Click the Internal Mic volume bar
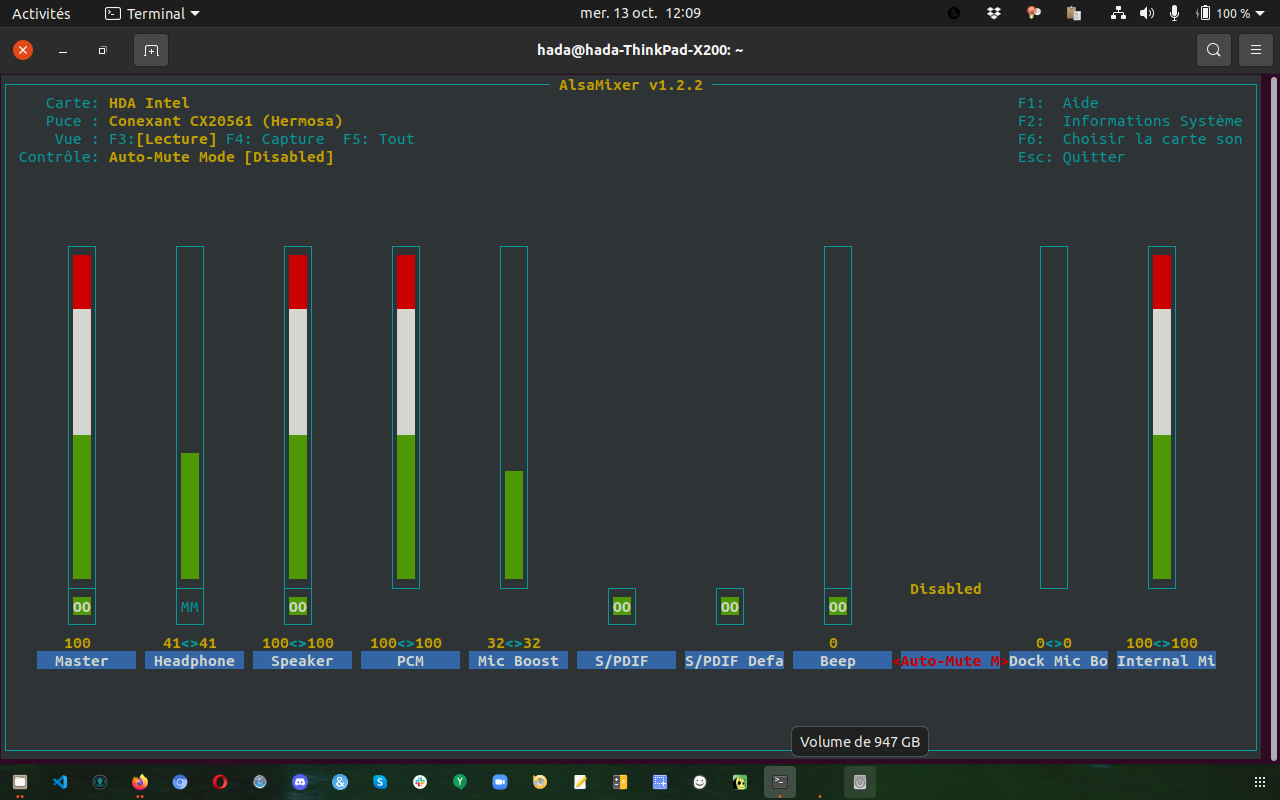The image size is (1280, 800). 1162,417
